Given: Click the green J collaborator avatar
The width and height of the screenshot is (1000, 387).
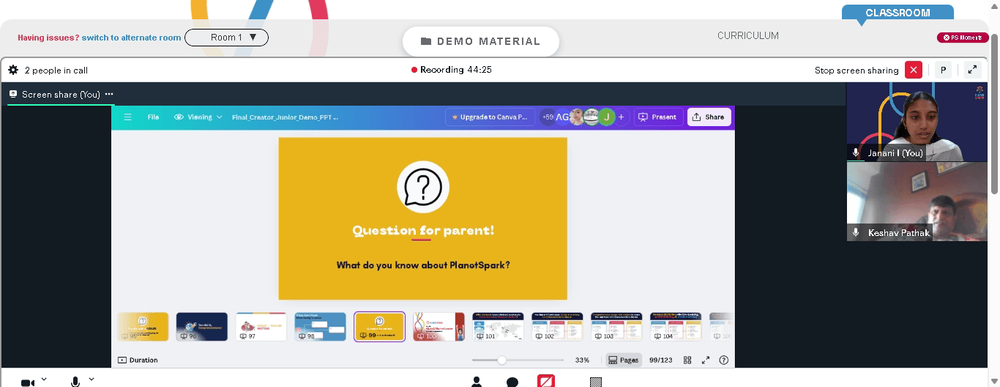Looking at the screenshot, I should point(607,117).
